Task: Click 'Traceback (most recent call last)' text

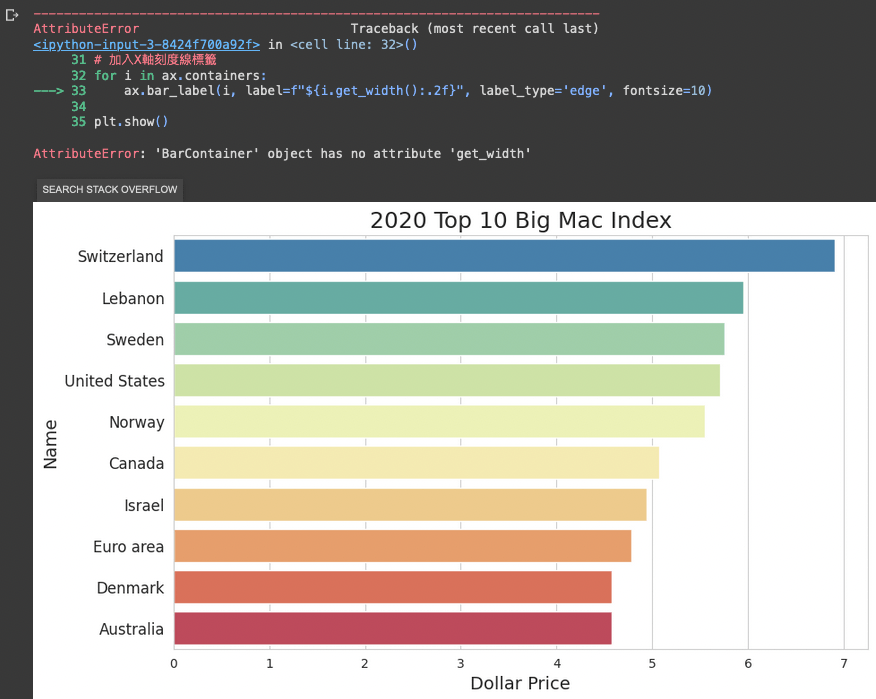Action: tap(474, 28)
